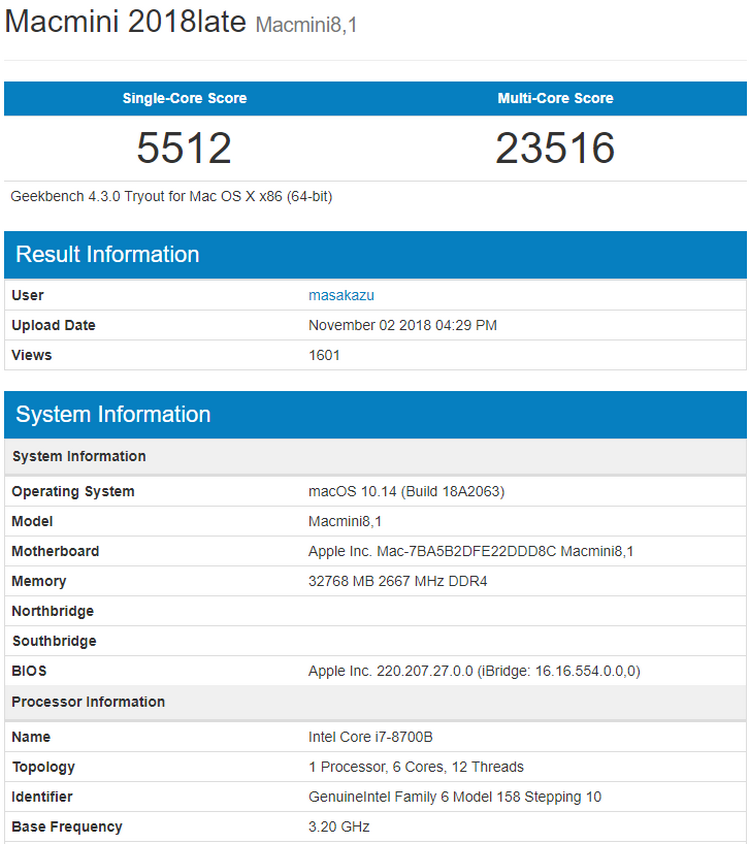Select the base frequency value 3.20 GHz
This screenshot has width=750, height=844.
tap(339, 827)
